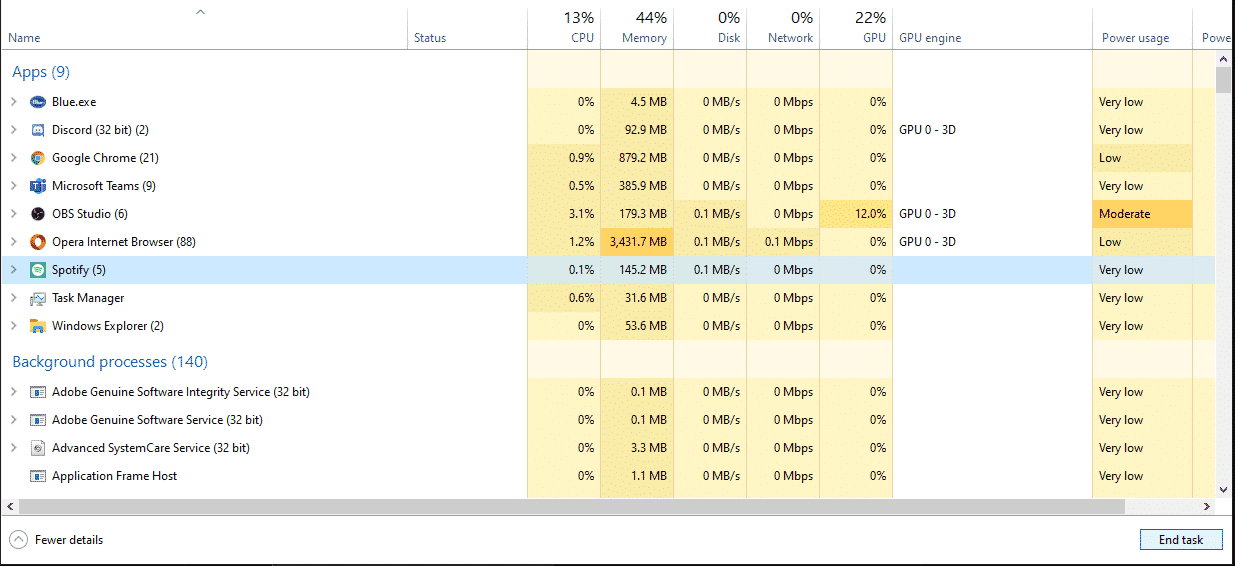Viewport: 1235px width, 566px height.
Task: Click the Opera Internet Browser icon
Action: [x=38, y=242]
